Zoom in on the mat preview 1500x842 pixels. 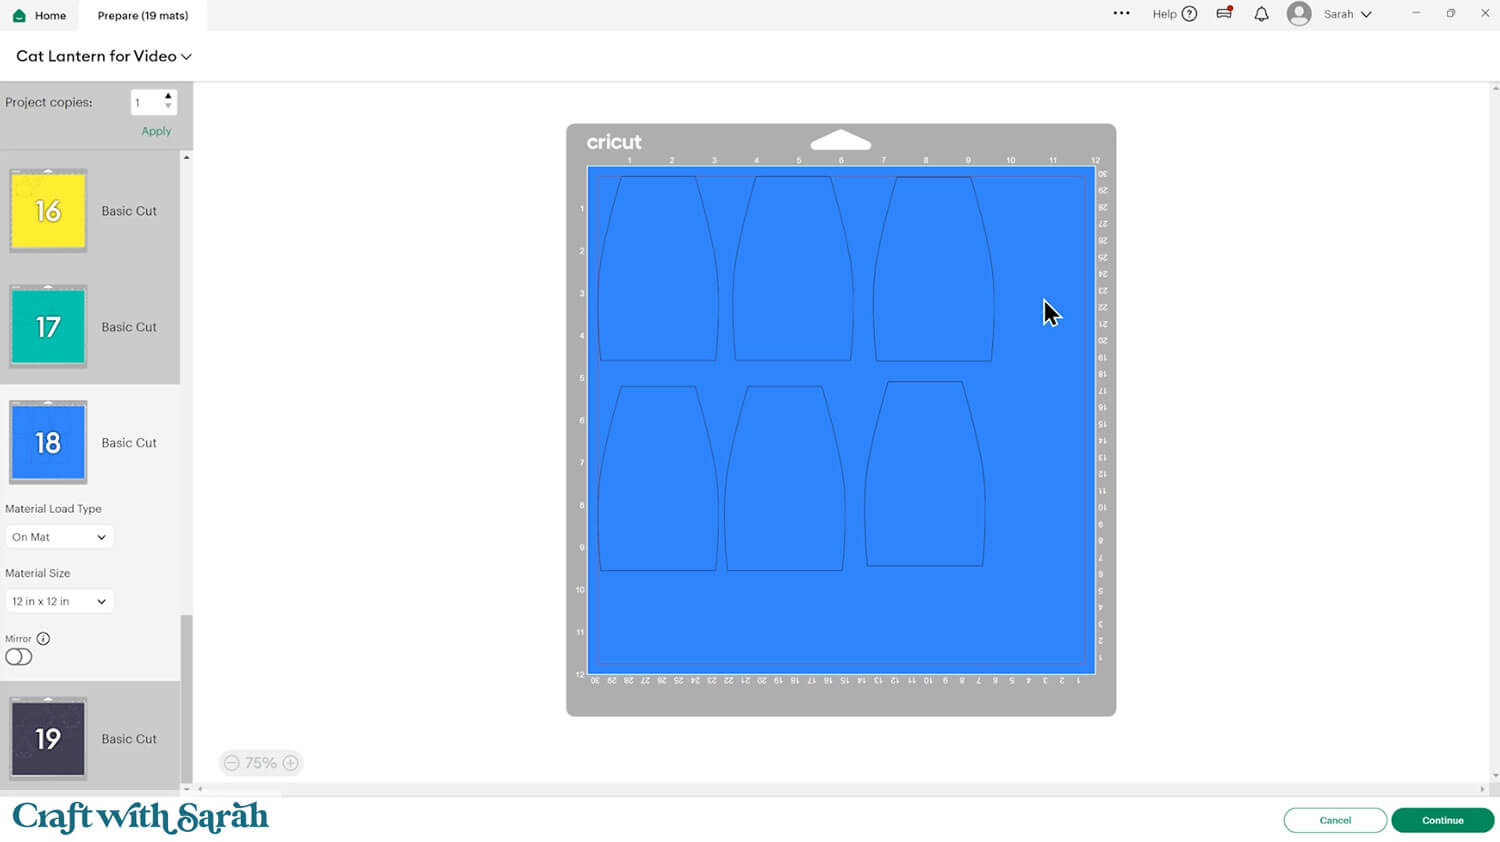point(290,763)
